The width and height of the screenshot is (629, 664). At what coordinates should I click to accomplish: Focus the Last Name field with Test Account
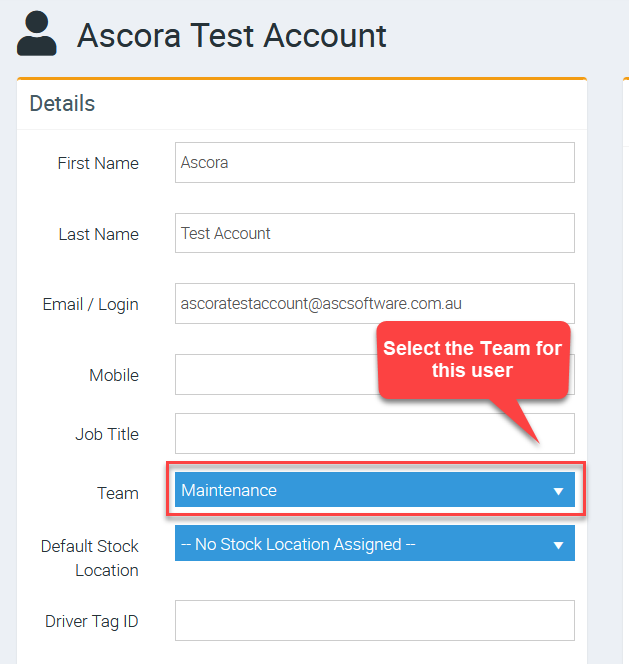374,233
